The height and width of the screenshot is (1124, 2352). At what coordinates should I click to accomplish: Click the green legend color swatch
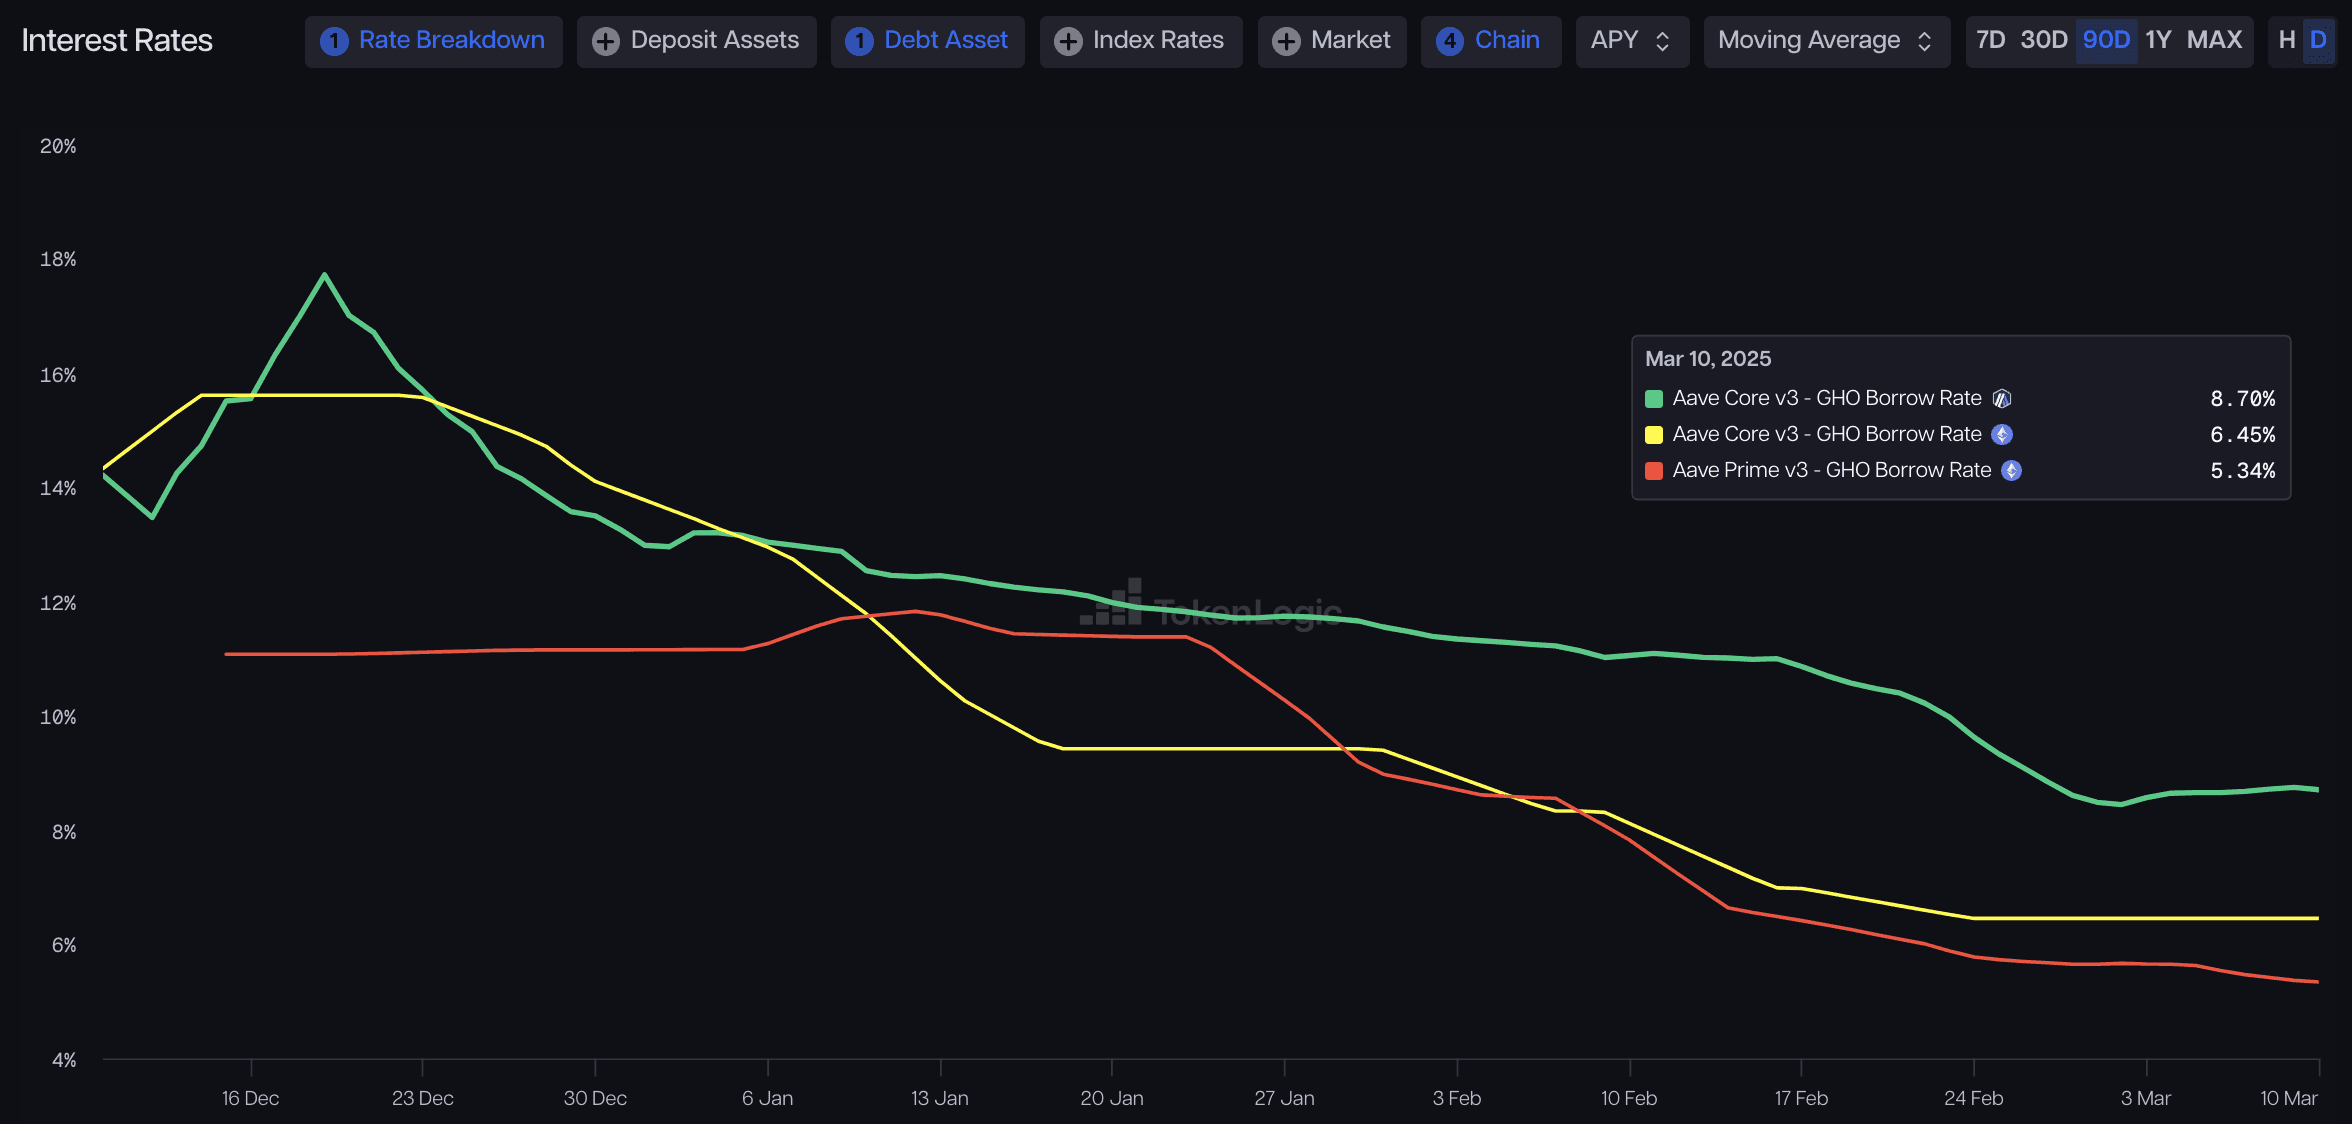1654,399
